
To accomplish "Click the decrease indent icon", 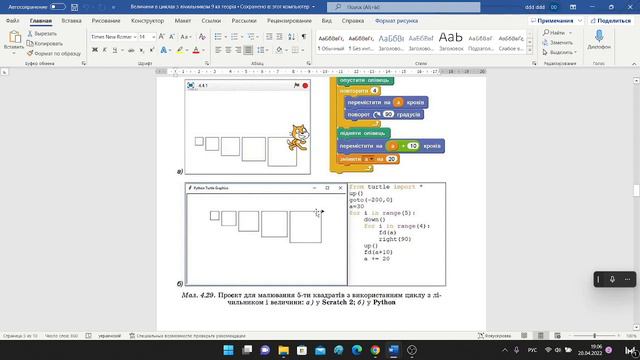I will tap(269, 37).
